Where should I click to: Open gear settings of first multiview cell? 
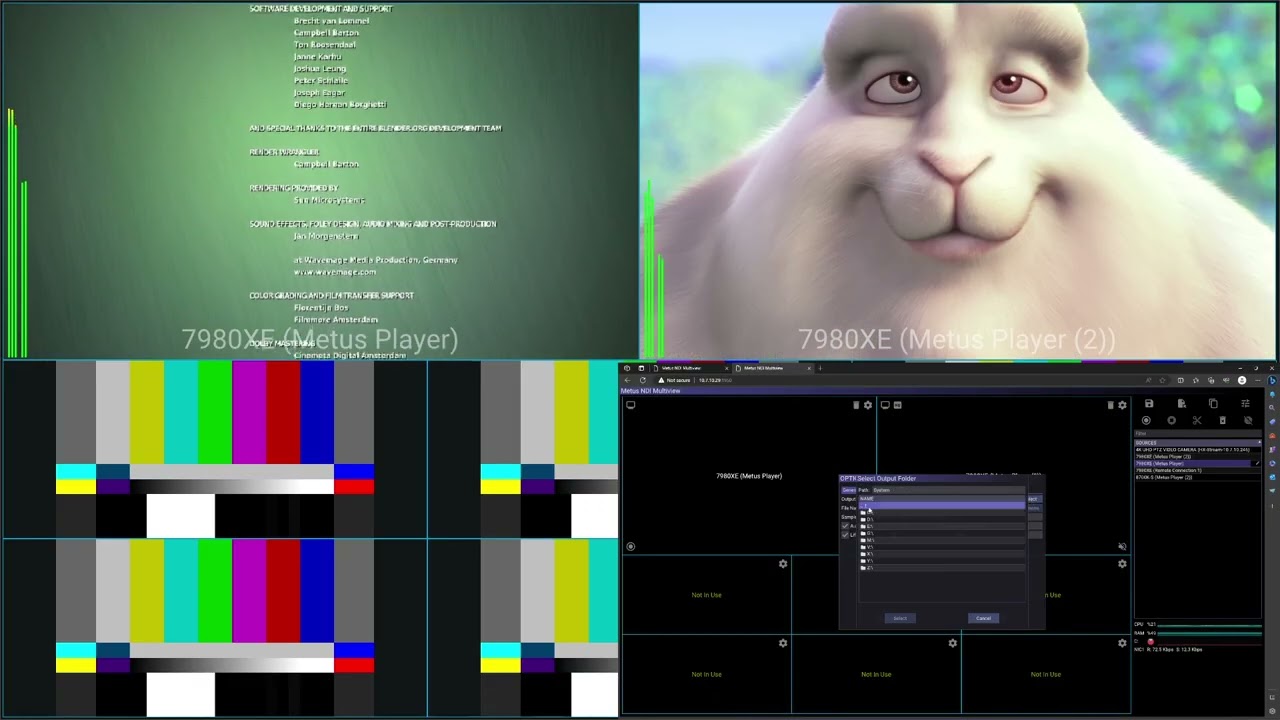pos(867,405)
